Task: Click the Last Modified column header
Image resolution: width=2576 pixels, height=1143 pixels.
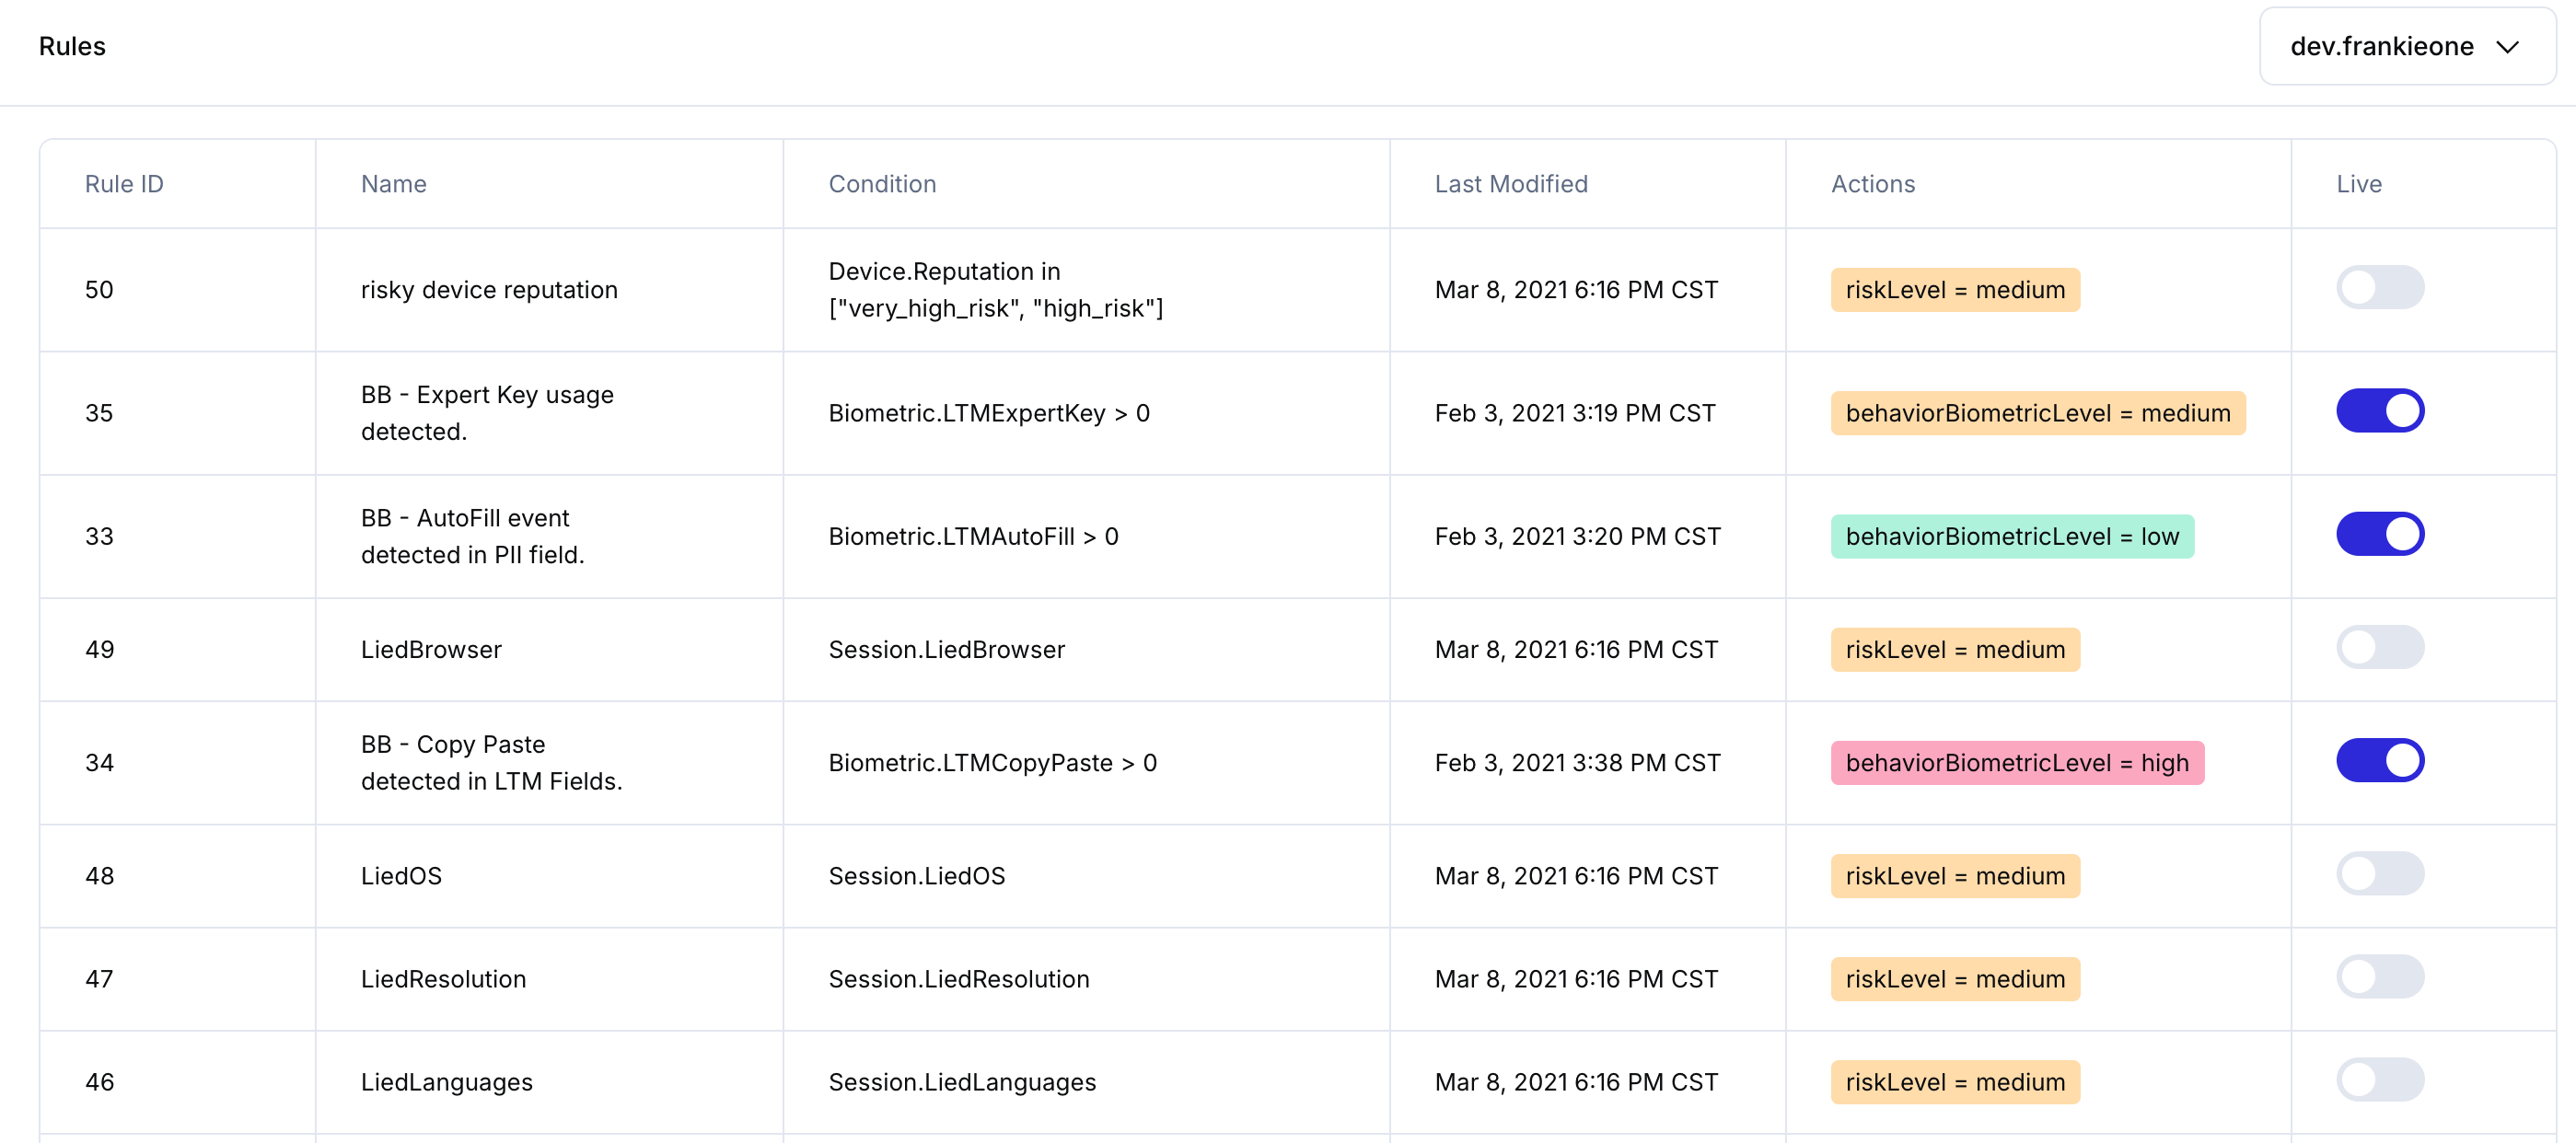Action: click(x=1510, y=184)
